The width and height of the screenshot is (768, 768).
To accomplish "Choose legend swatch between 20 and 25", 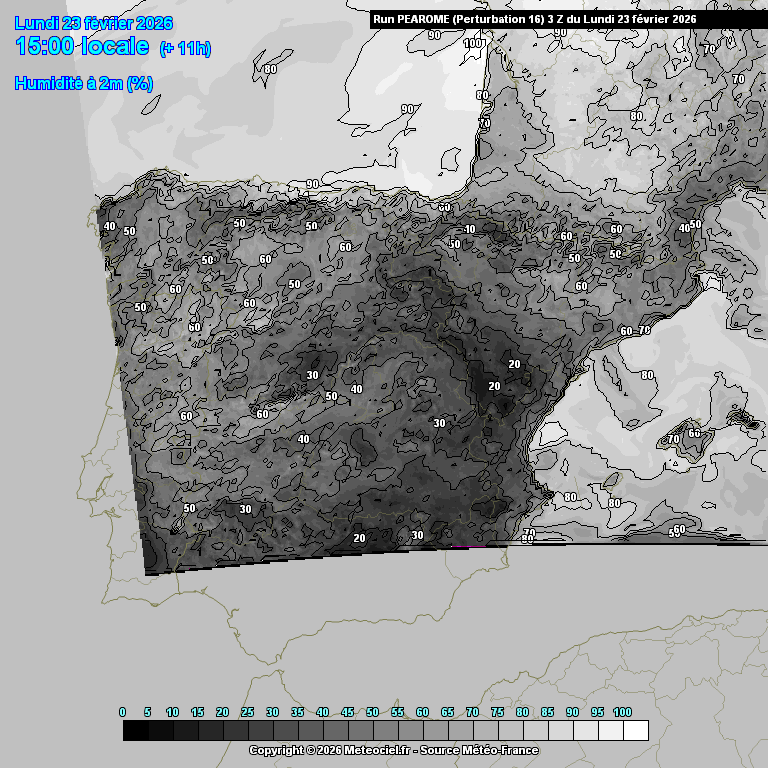I will pos(235,731).
